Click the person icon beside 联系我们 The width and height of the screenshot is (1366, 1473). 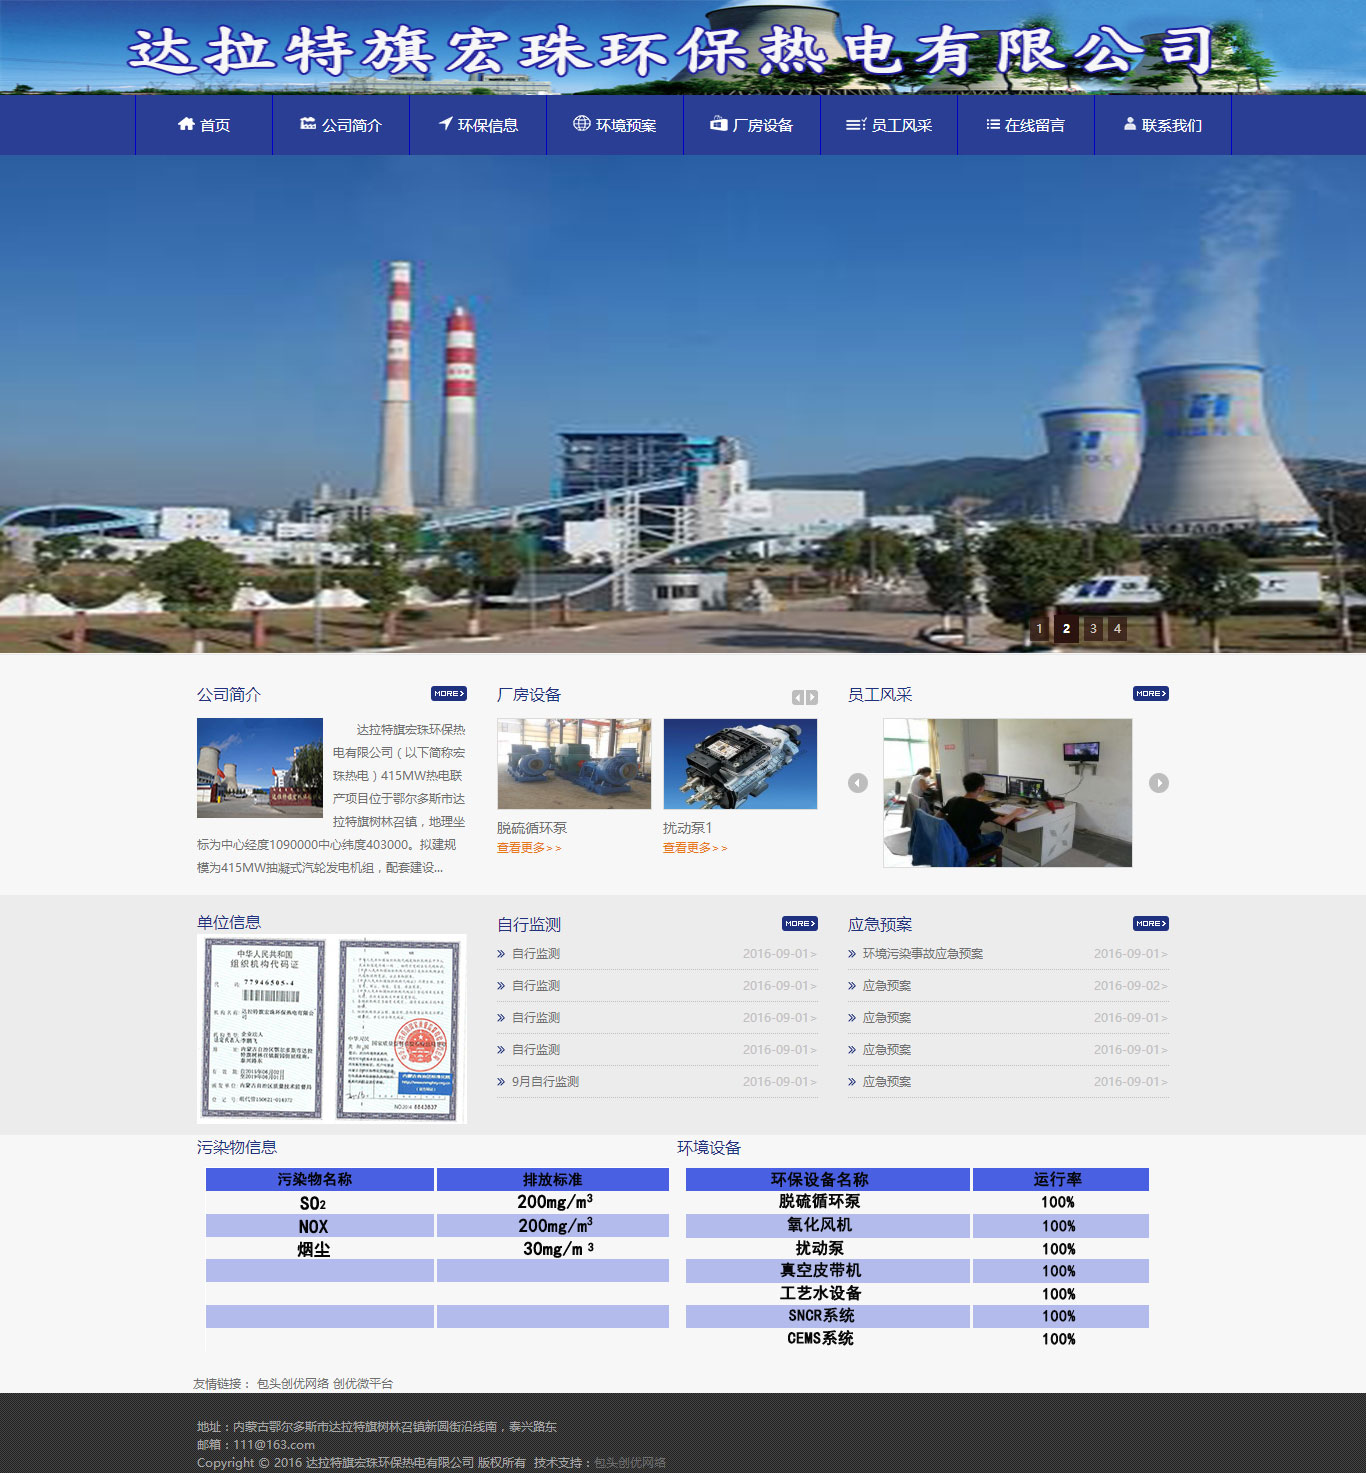click(1130, 124)
